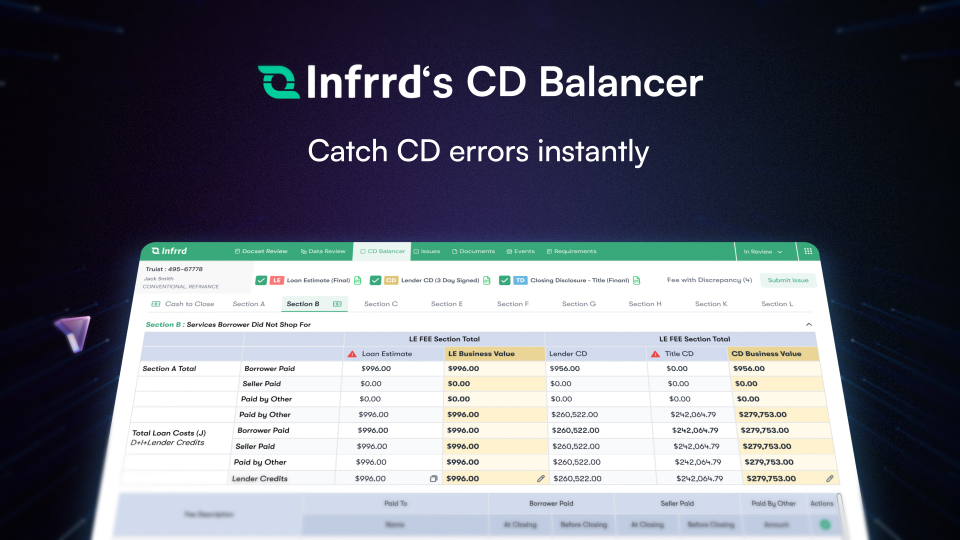The image size is (960, 540).
Task: Edit the Lender Credits LE Business Value pencil
Action: [x=541, y=479]
